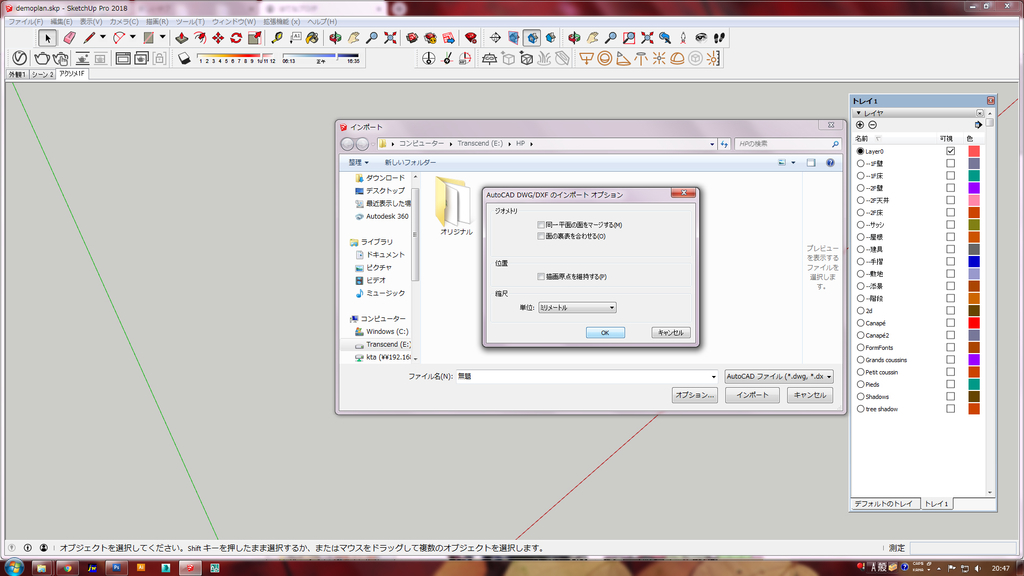Viewport: 1024px width, 576px height.
Task: Select the Tape Measure tool
Action: [277, 39]
